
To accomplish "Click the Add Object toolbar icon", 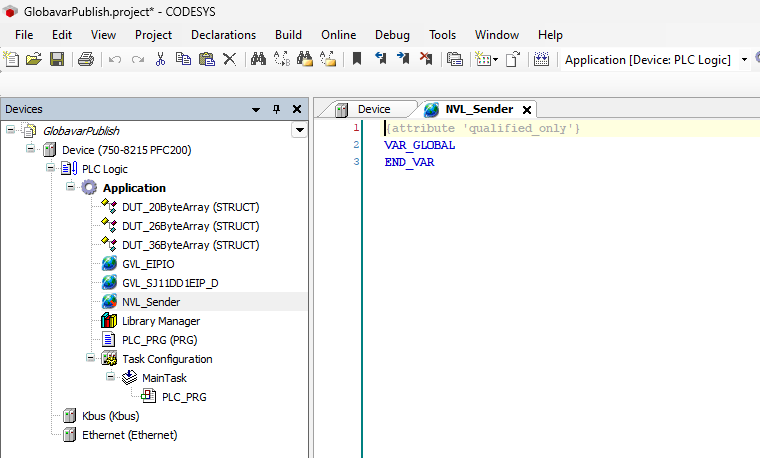I will point(483,59).
